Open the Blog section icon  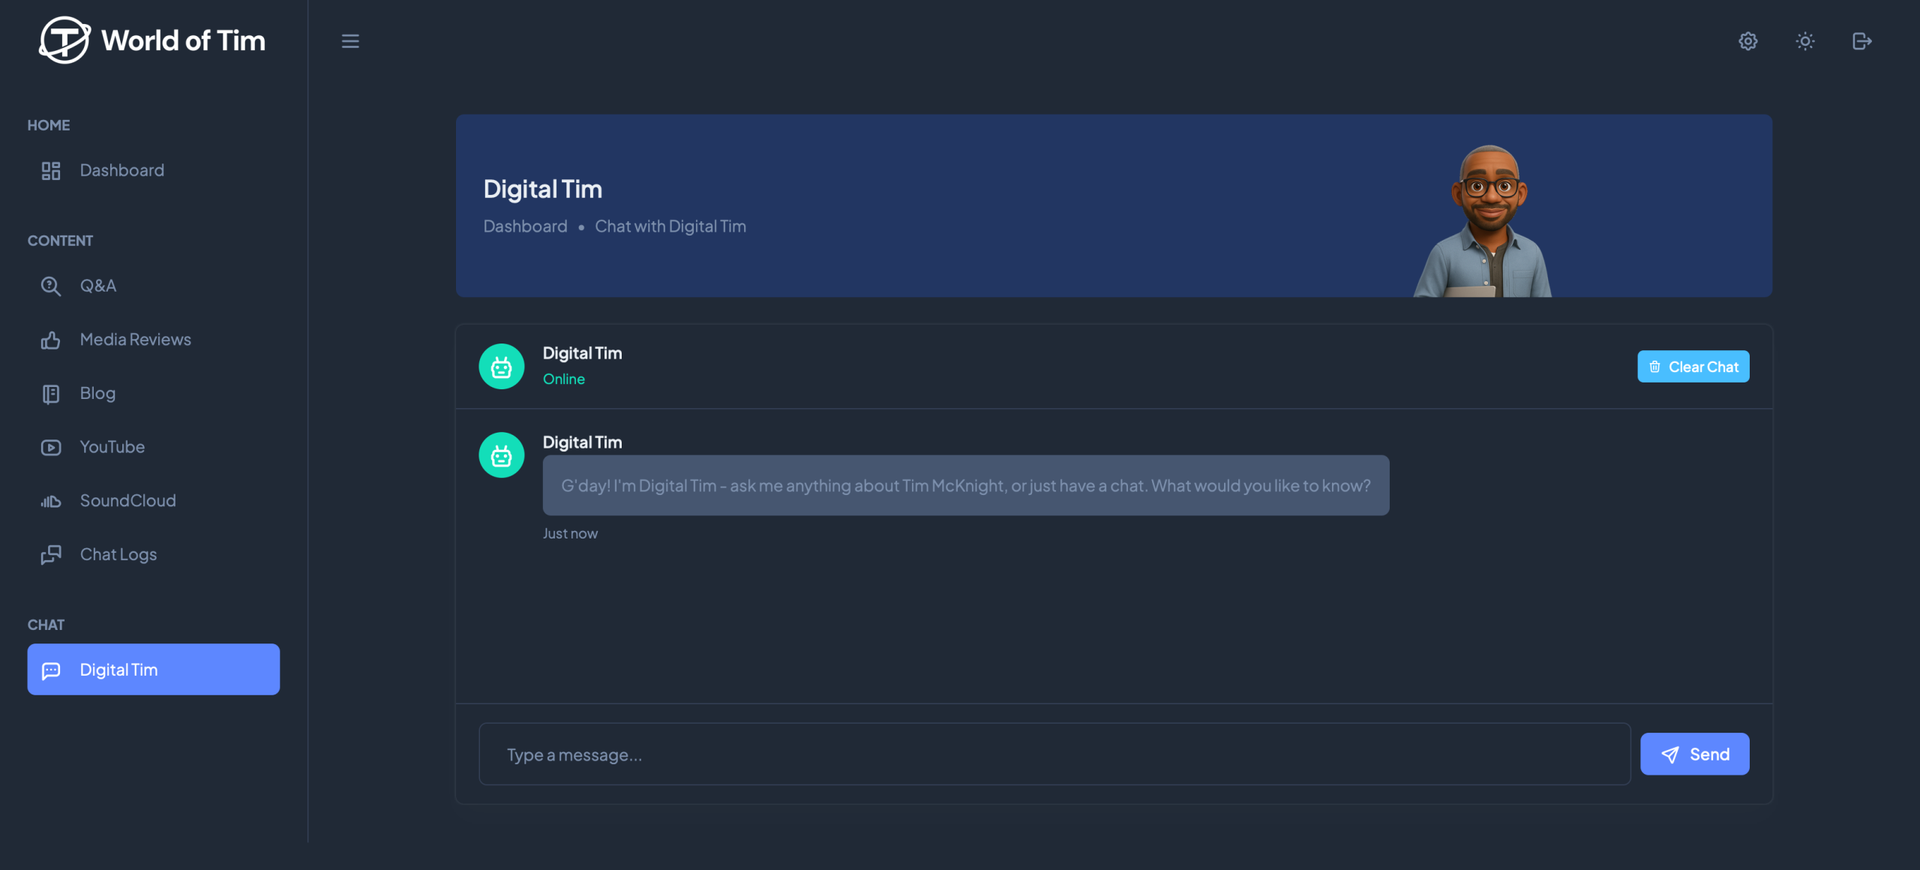(51, 394)
